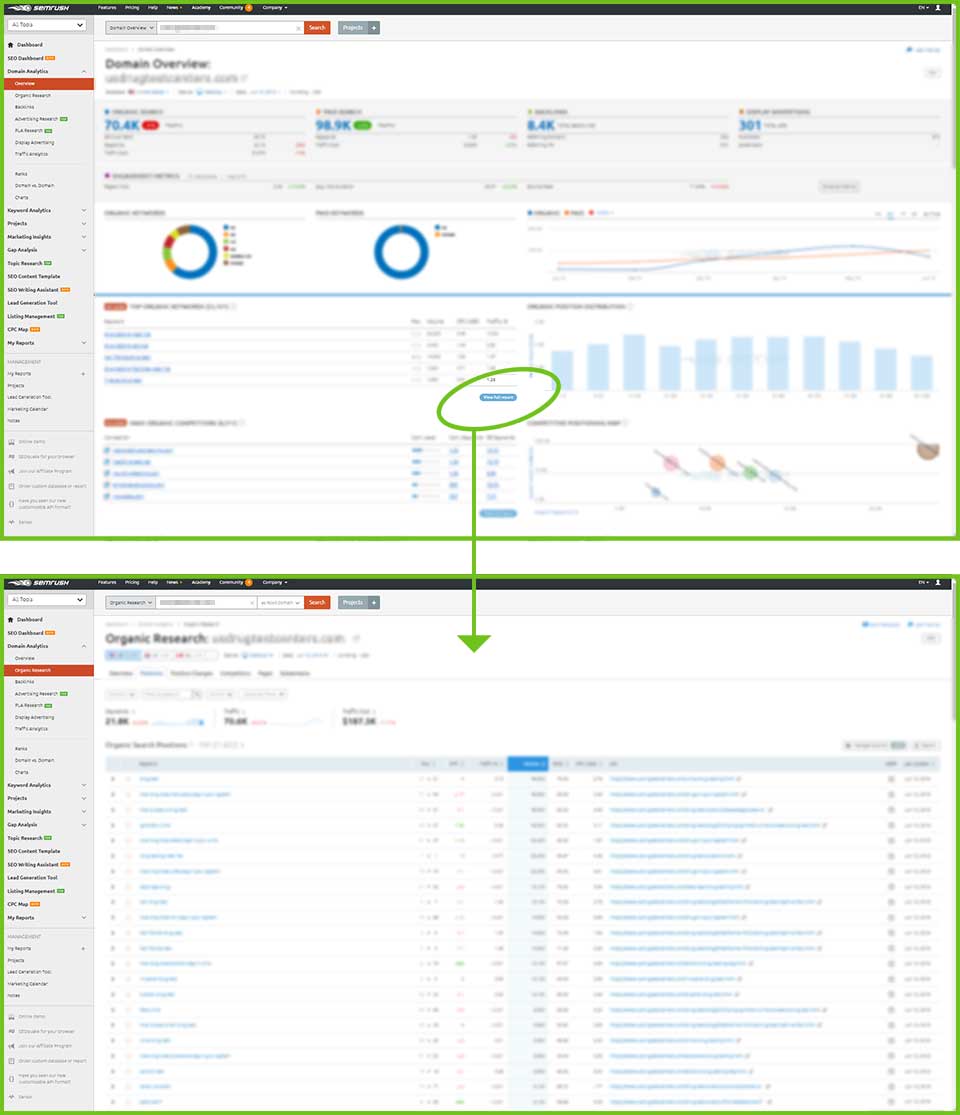Click Online demo icon in Organic Research sidebar
The height and width of the screenshot is (1115, 960).
(x=11, y=1016)
